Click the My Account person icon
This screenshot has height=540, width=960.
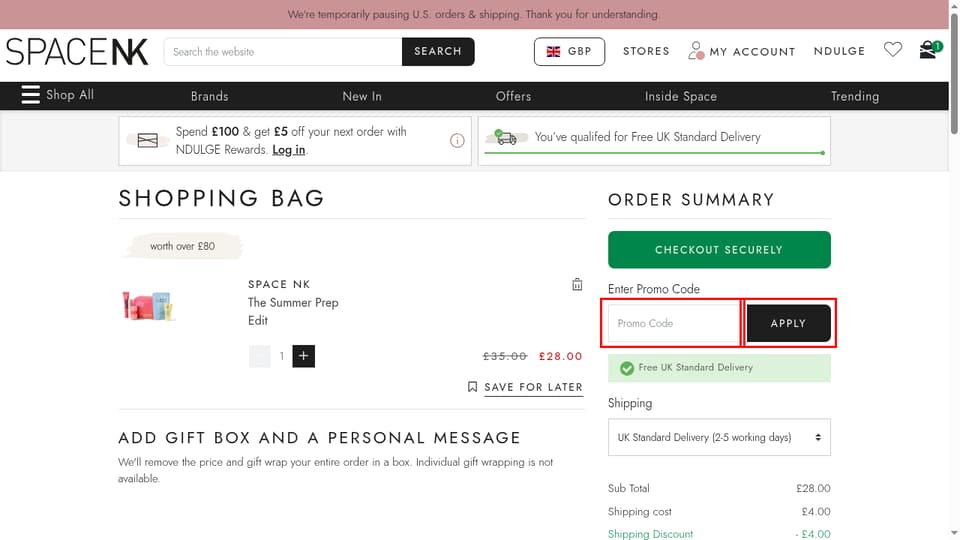pos(696,50)
